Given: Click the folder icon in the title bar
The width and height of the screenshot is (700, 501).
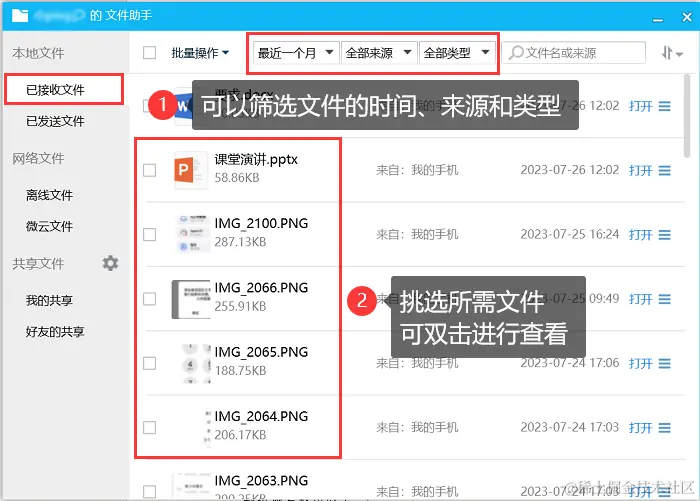Looking at the screenshot, I should [20, 16].
